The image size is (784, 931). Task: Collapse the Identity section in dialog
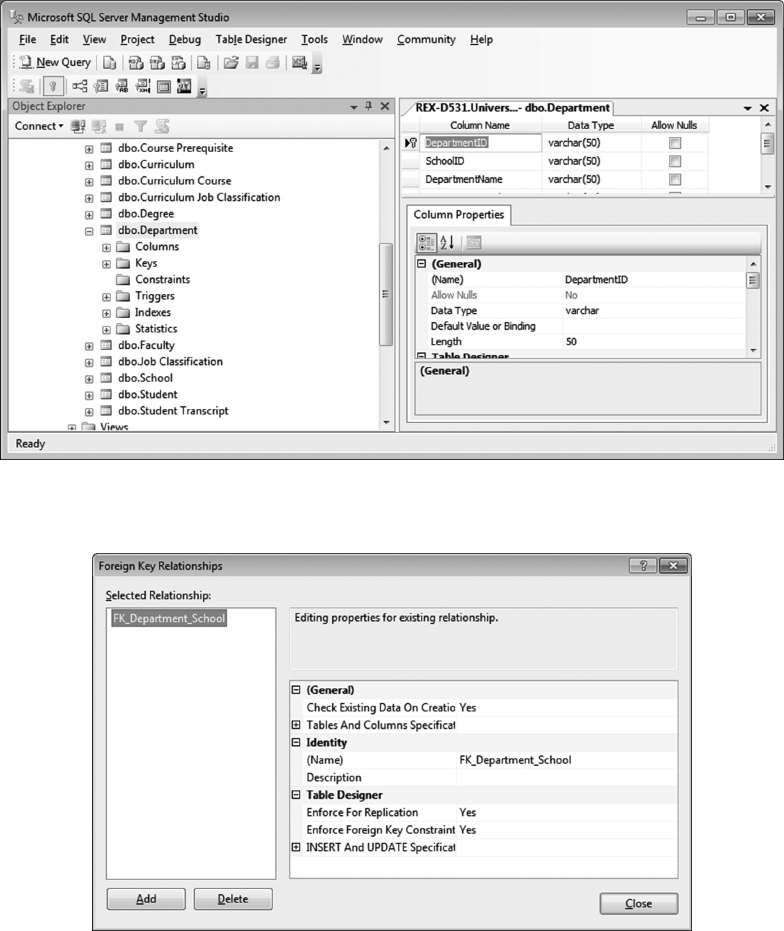point(296,742)
